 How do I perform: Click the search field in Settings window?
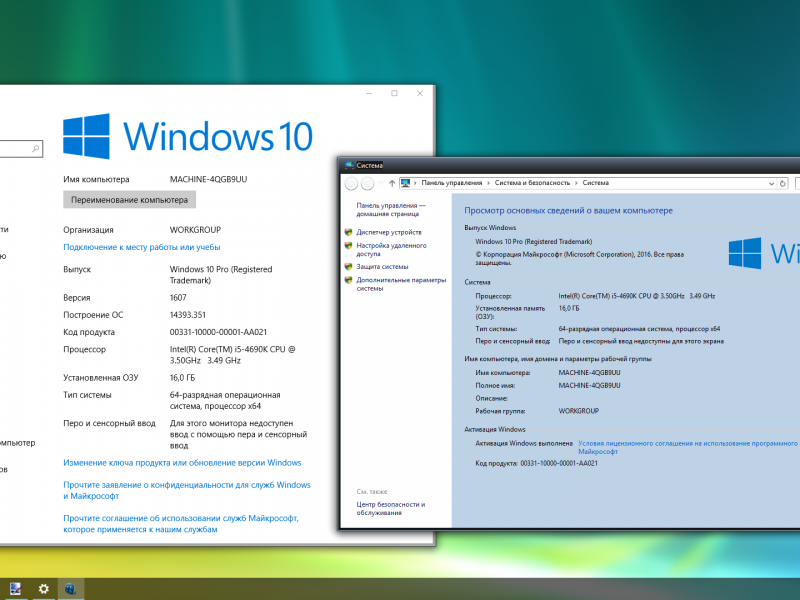click(x=21, y=149)
